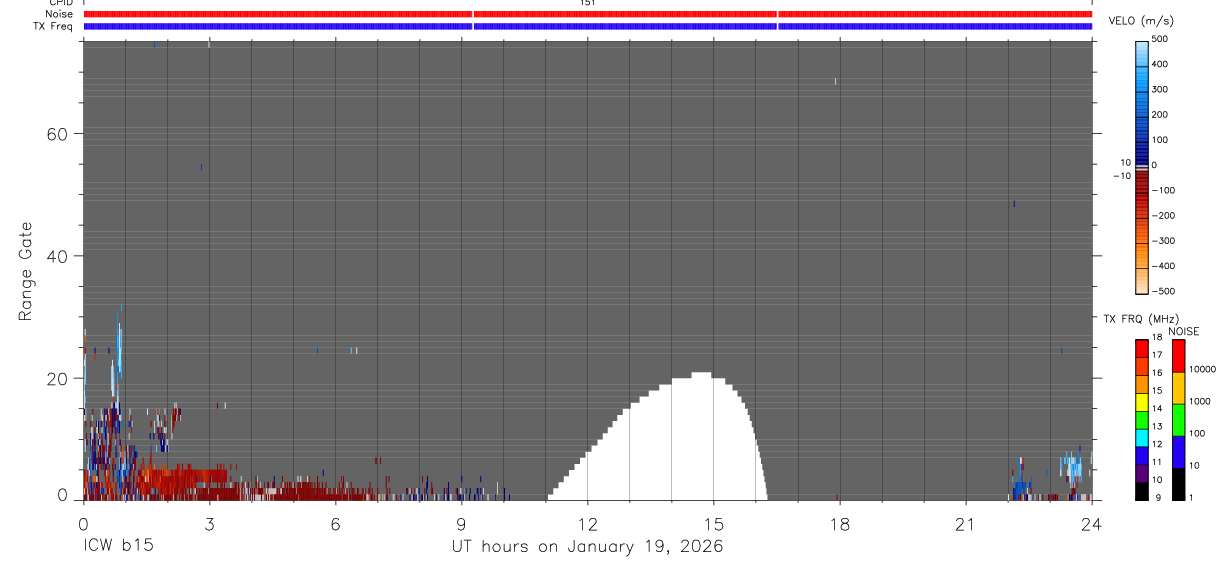This screenshot has width=1228, height=567.
Task: Click the "13" label in TX FRQ legend
Action: 1157,426
